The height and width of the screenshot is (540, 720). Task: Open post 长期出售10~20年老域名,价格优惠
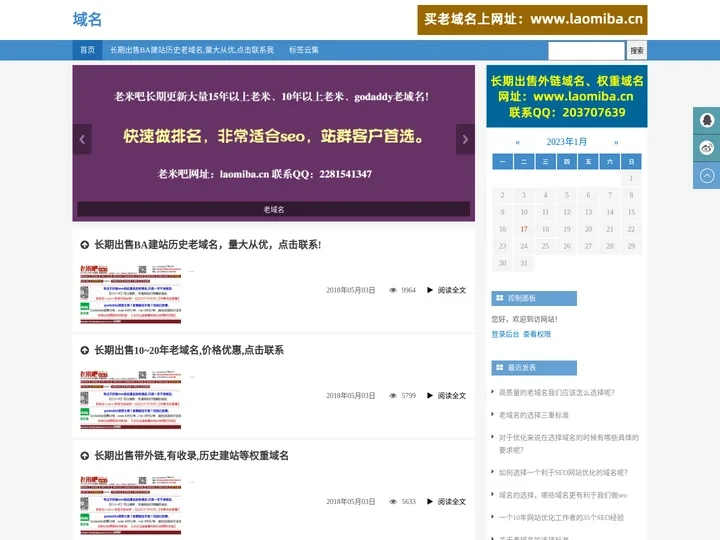click(189, 350)
